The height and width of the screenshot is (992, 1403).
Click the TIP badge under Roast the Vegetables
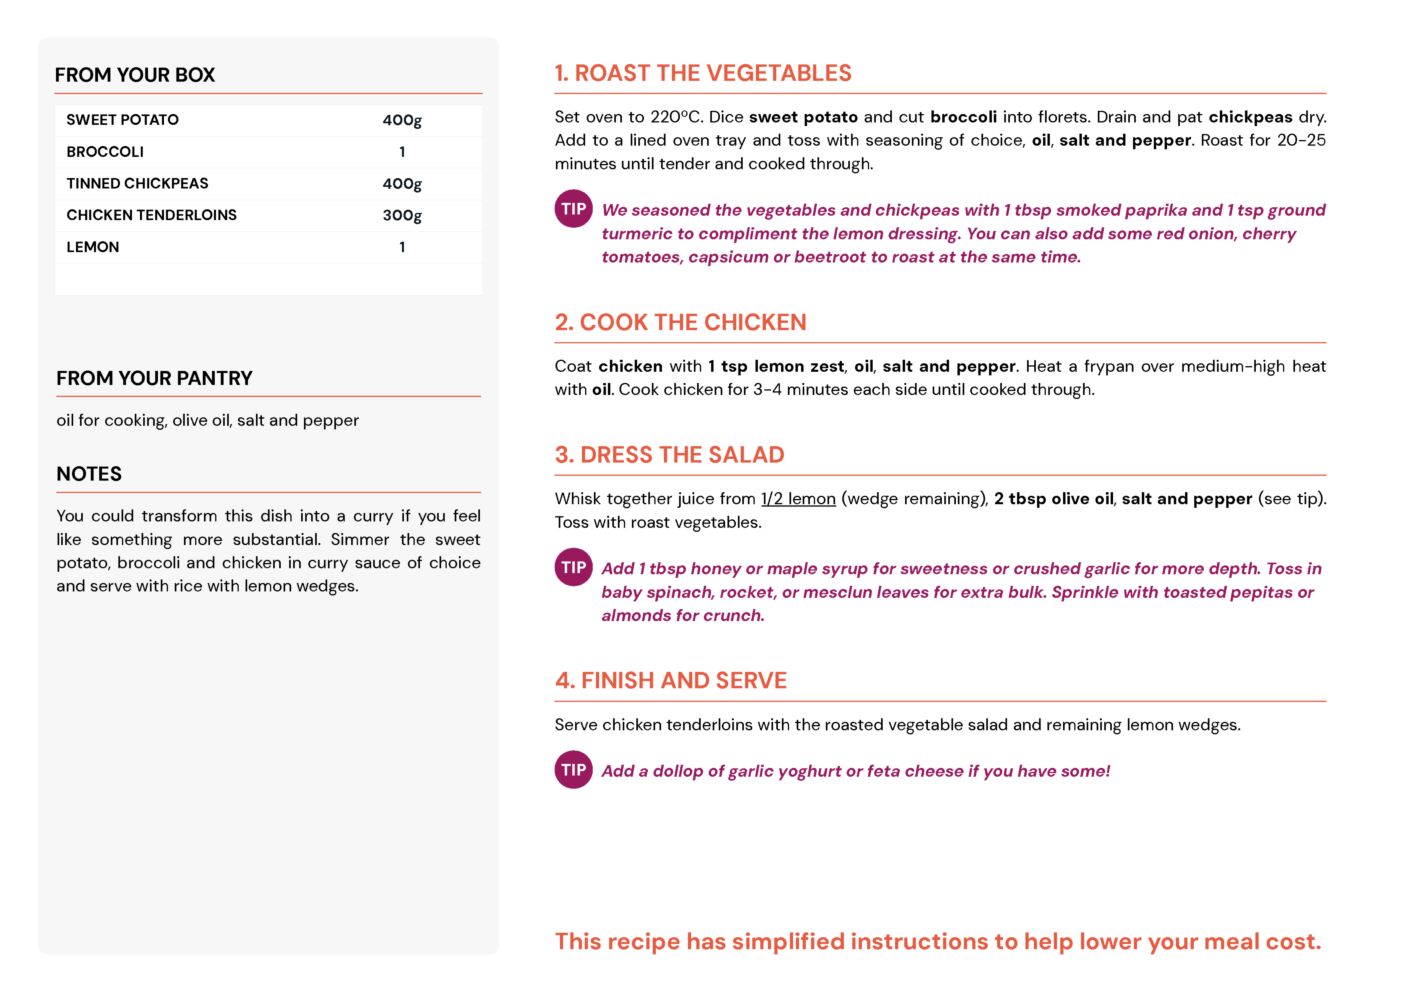(573, 209)
